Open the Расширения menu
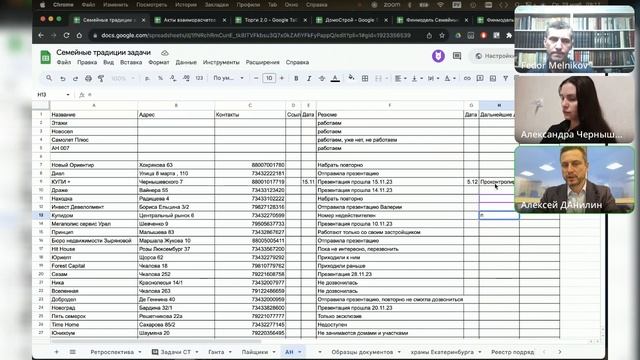640x360 pixels. click(262, 62)
